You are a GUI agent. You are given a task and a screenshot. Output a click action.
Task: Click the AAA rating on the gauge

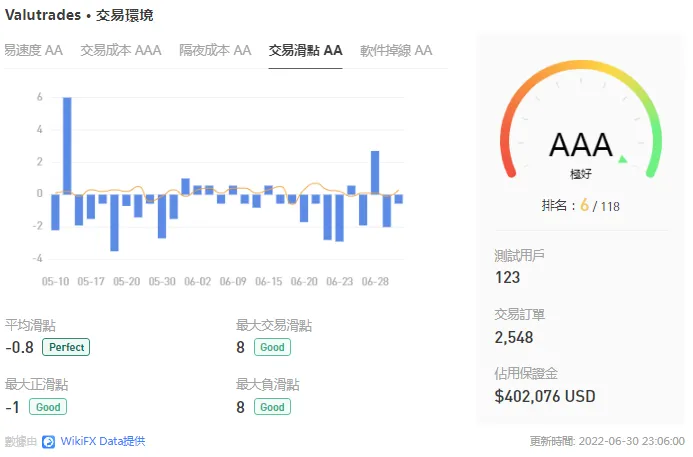(581, 145)
